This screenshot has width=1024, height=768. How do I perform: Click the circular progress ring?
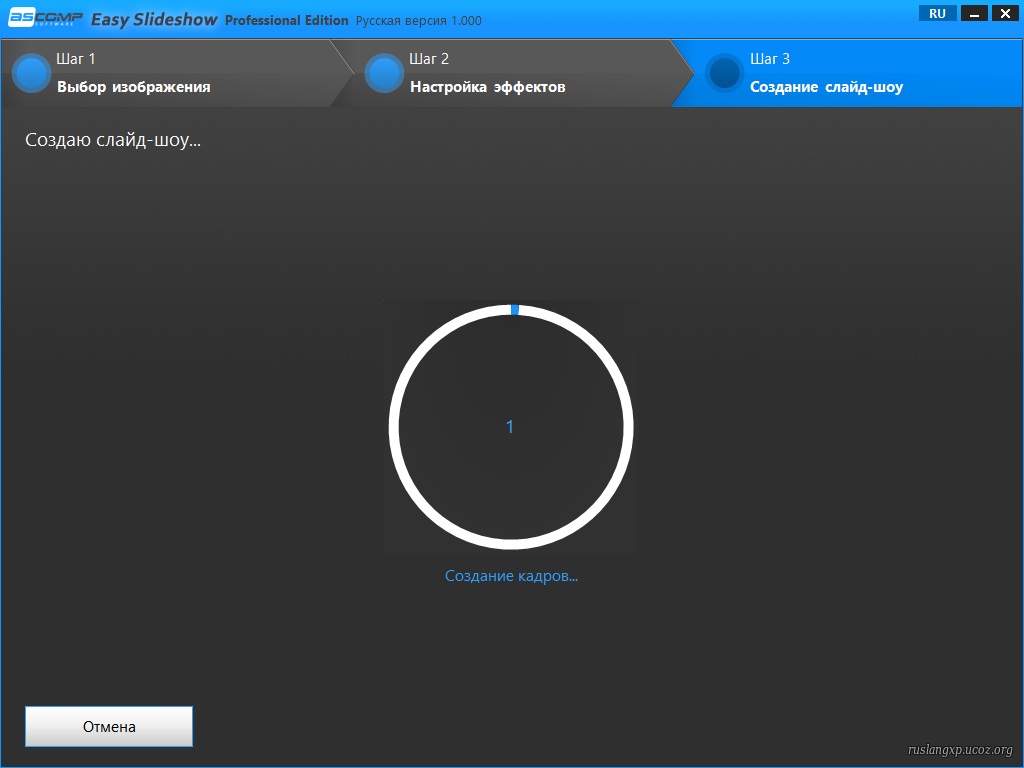[511, 426]
